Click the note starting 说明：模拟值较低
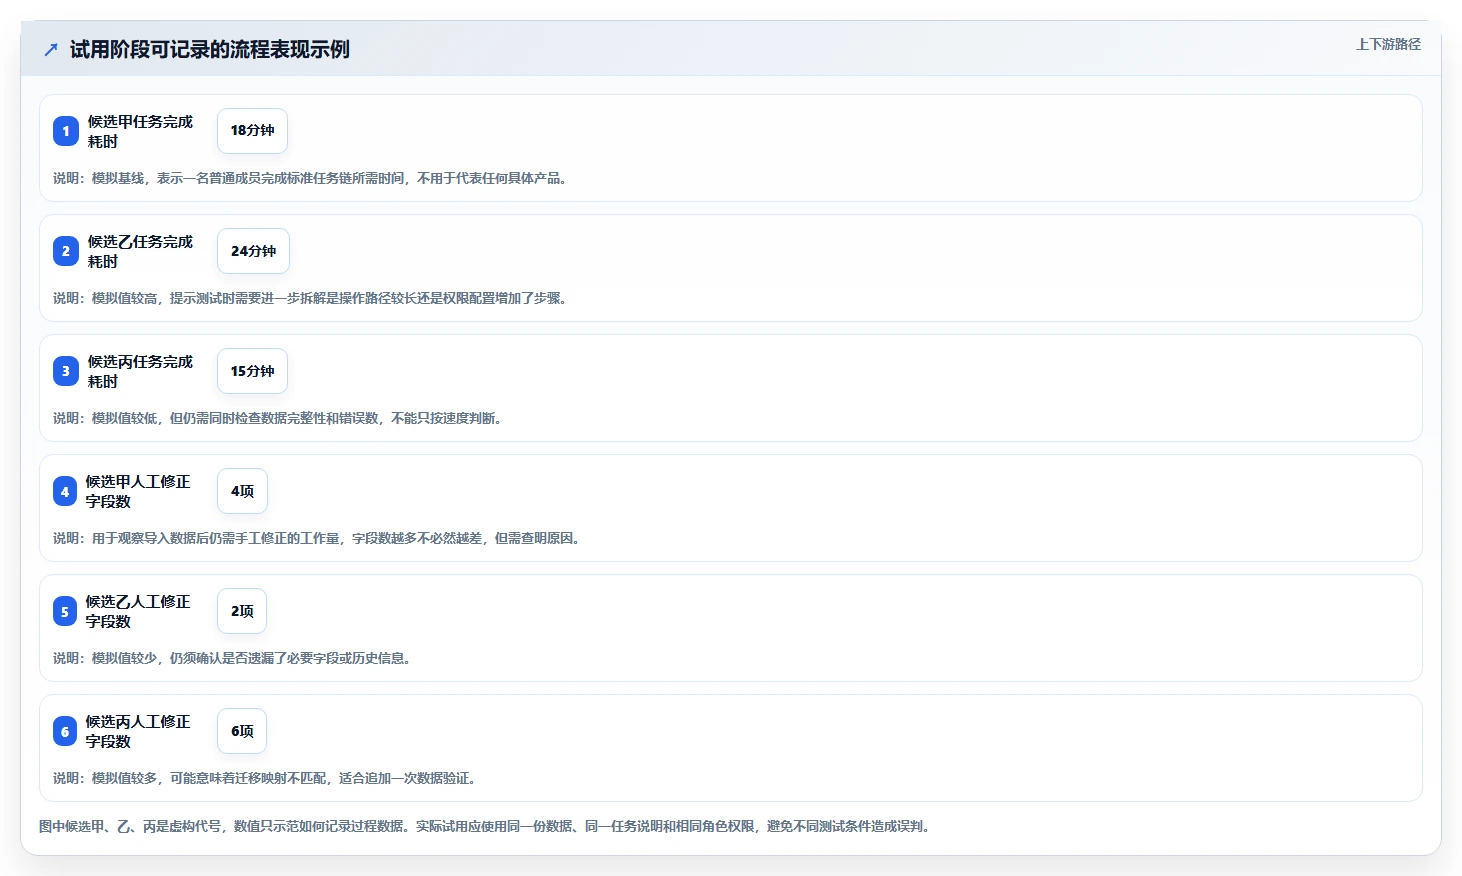This screenshot has width=1462, height=876. point(279,418)
